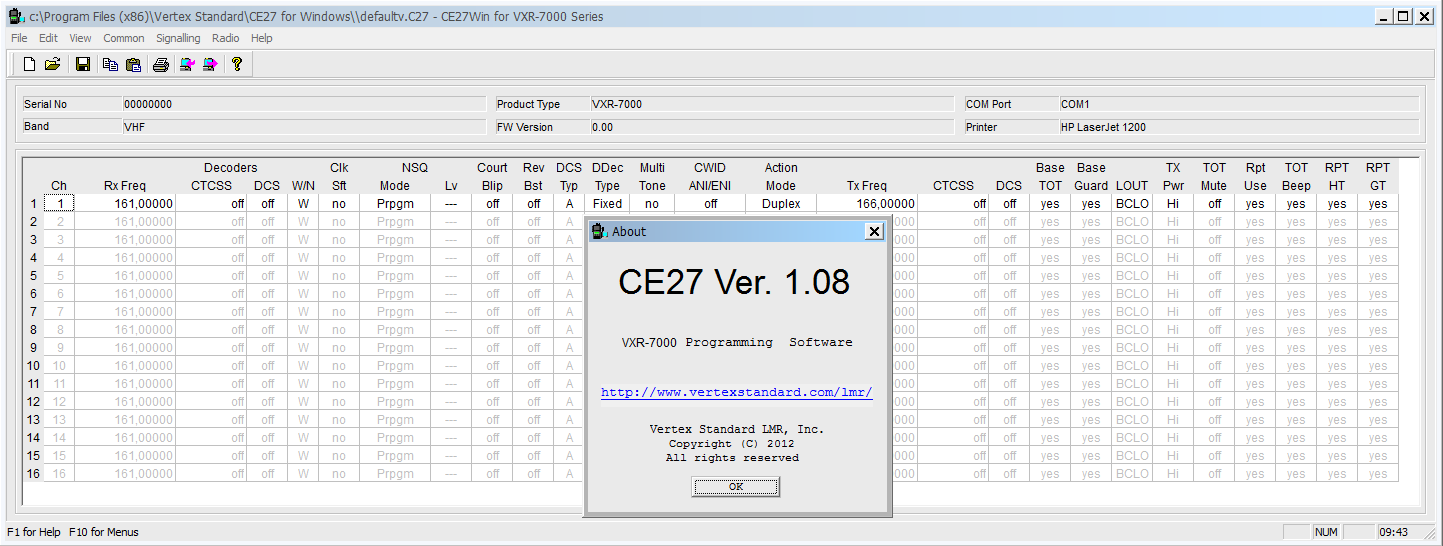The width and height of the screenshot is (1443, 546).
Task: Click the COM Port field showing COM1
Action: (x=1238, y=104)
